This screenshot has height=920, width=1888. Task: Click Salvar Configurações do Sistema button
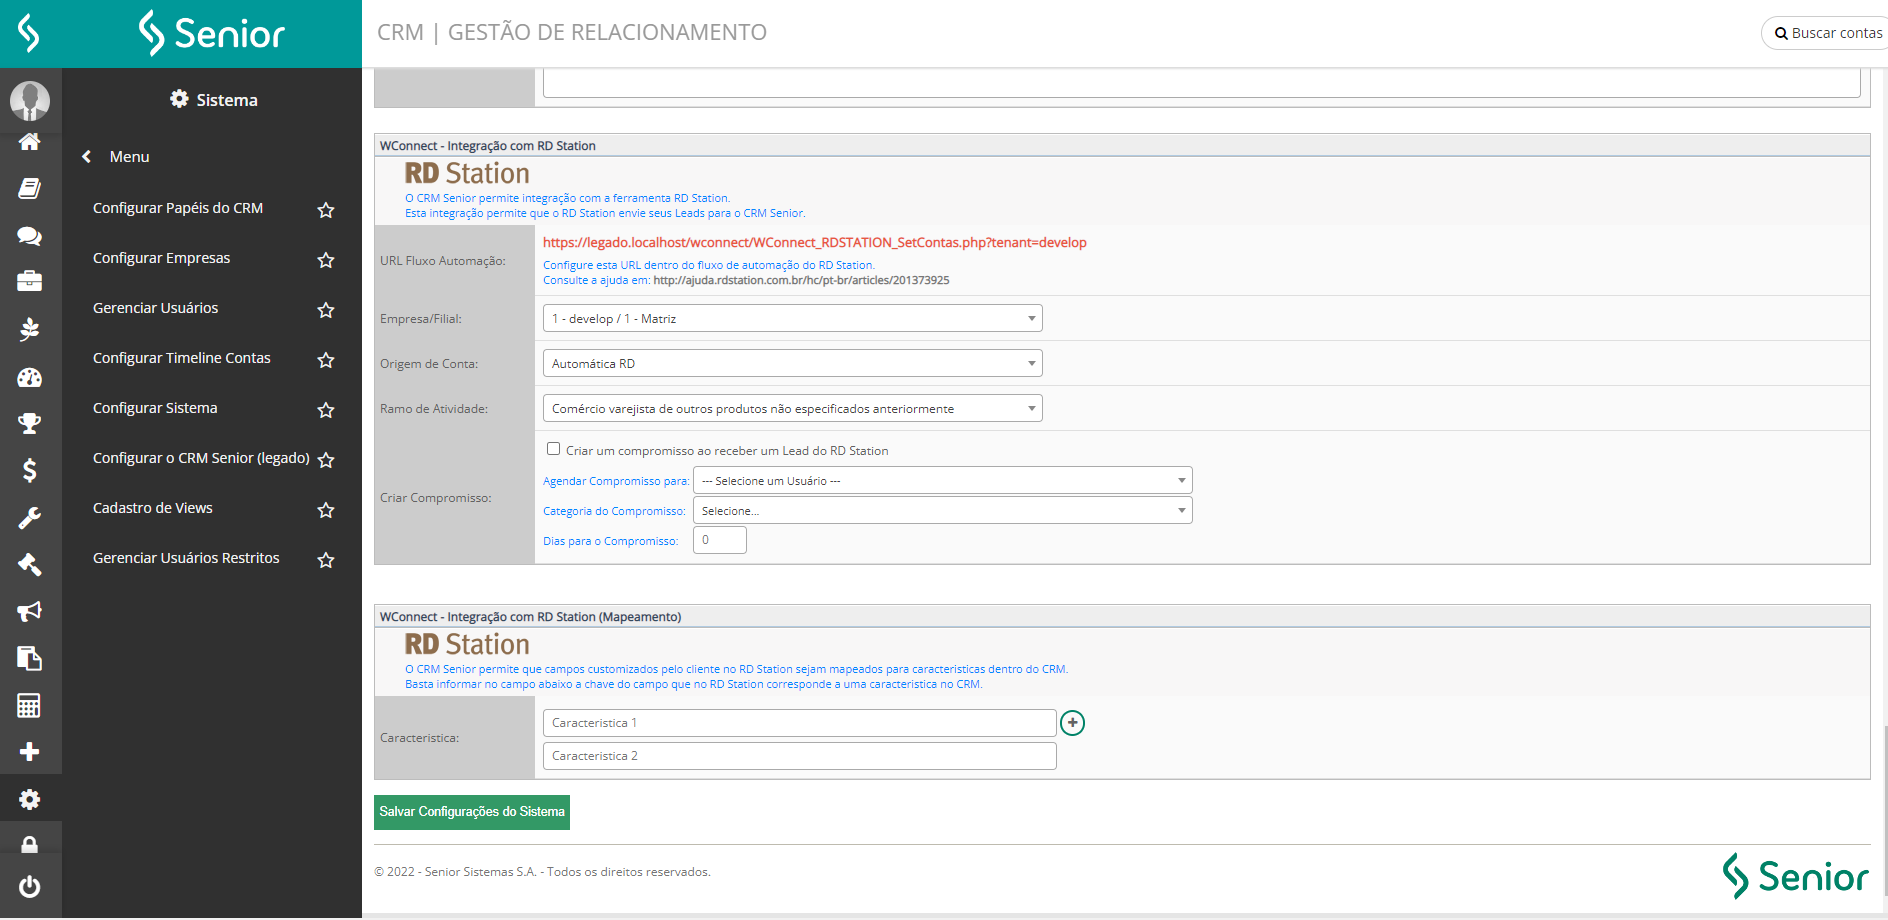click(x=472, y=812)
